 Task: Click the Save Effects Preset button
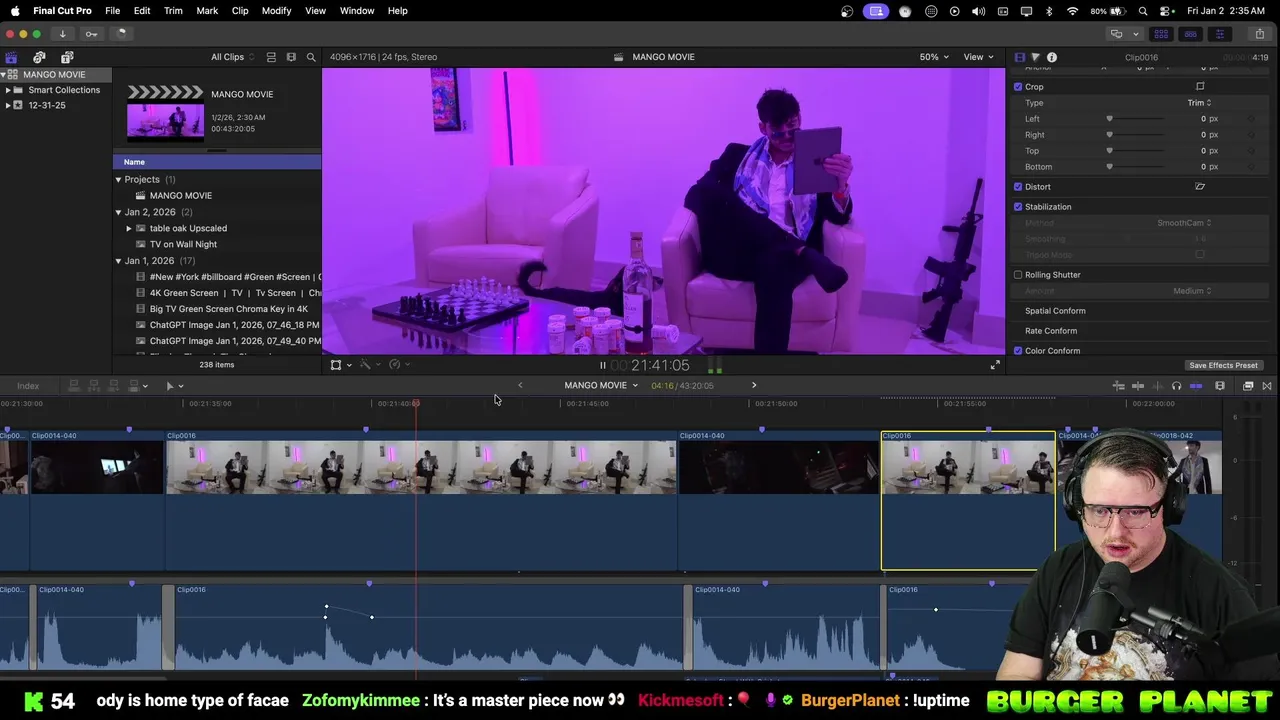pos(1223,365)
